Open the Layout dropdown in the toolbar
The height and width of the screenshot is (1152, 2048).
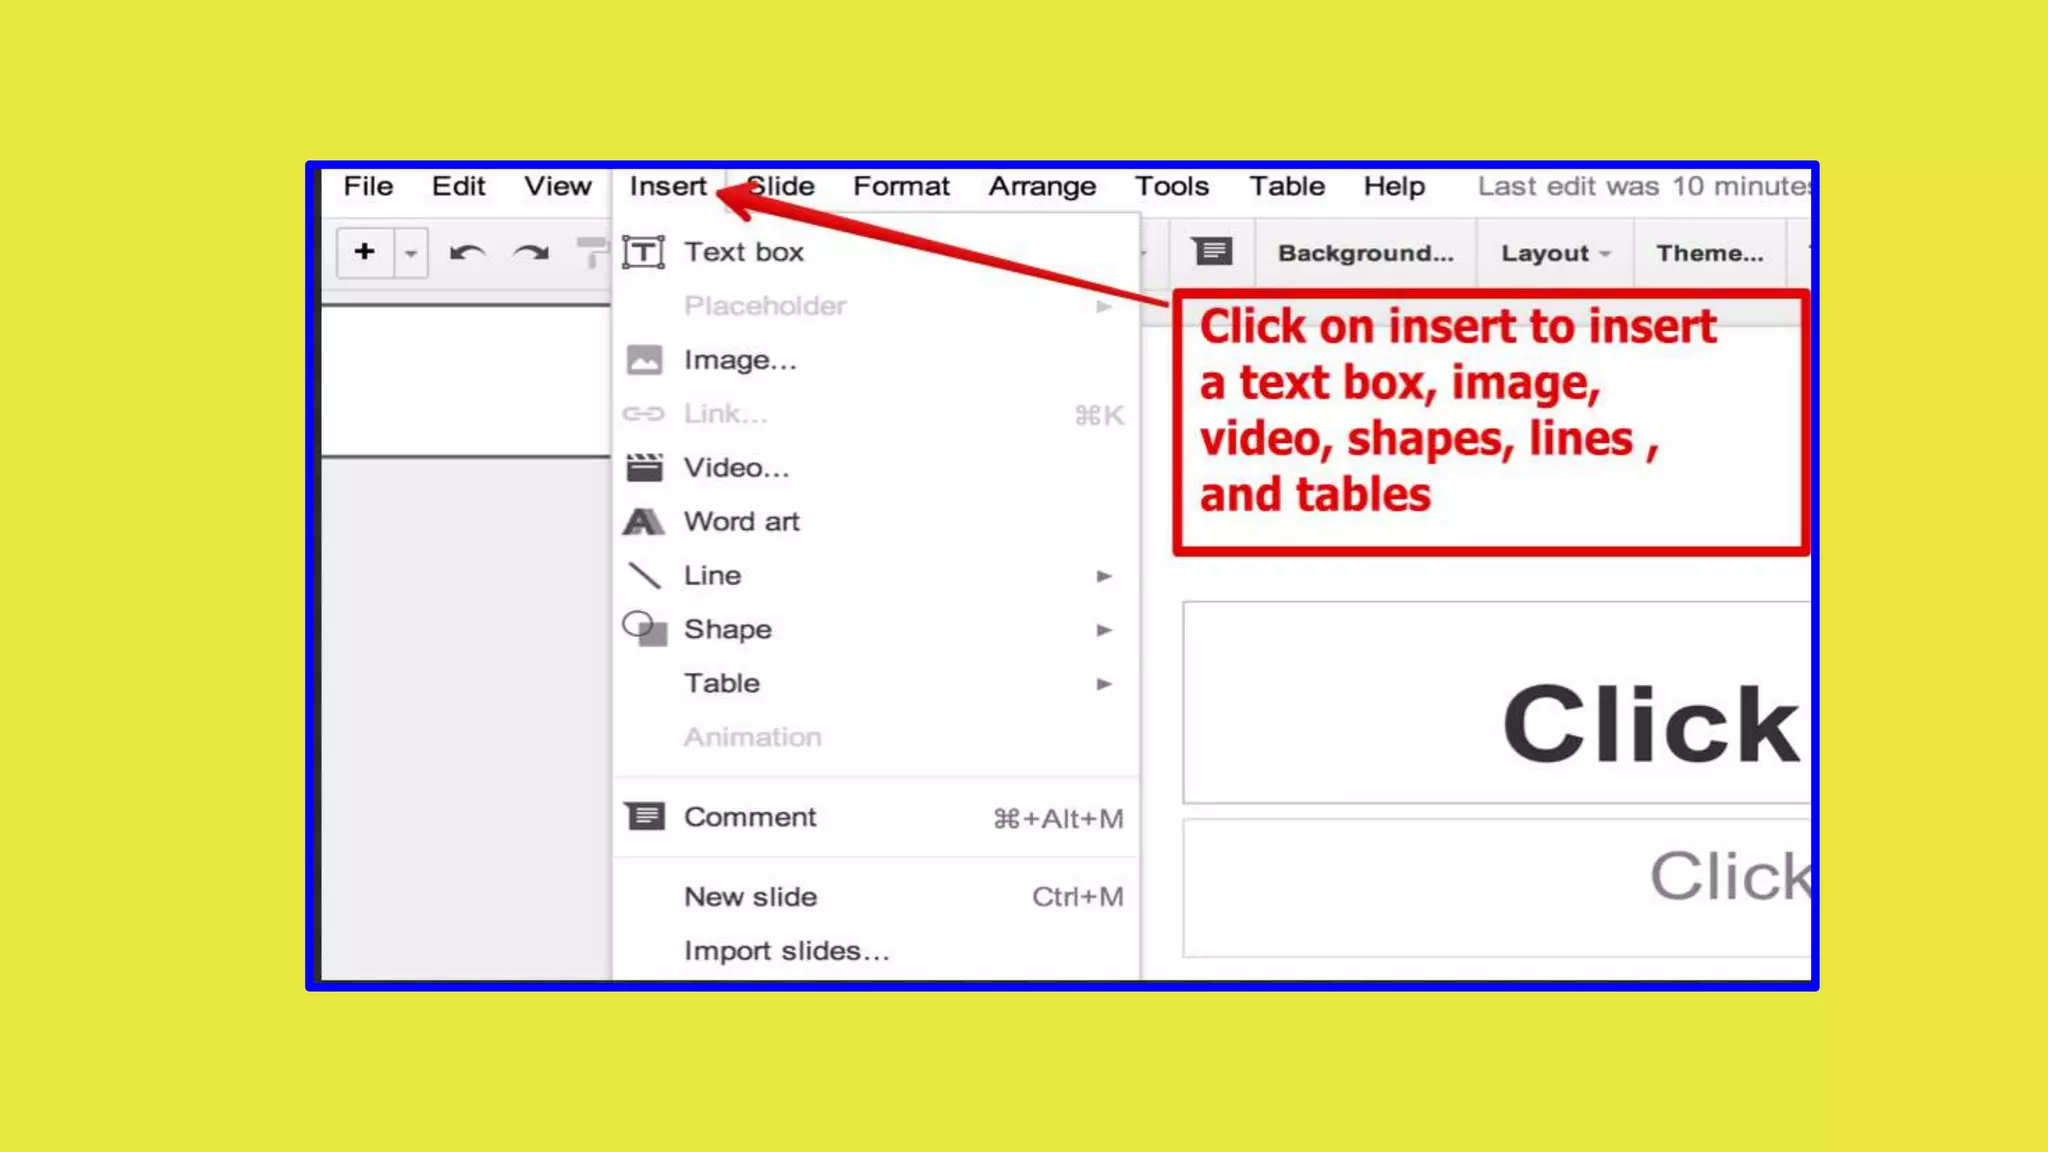[1555, 253]
